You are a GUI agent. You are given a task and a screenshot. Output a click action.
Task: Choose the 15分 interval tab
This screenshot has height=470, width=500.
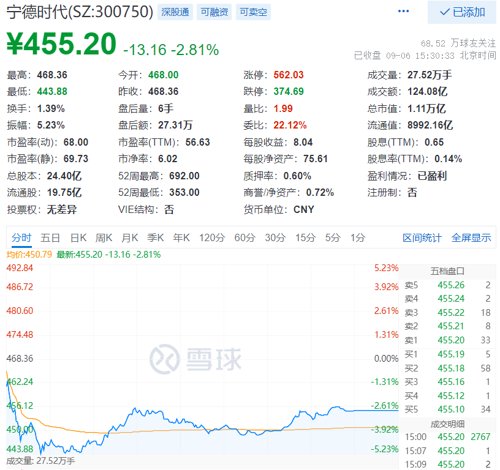[x=305, y=238]
